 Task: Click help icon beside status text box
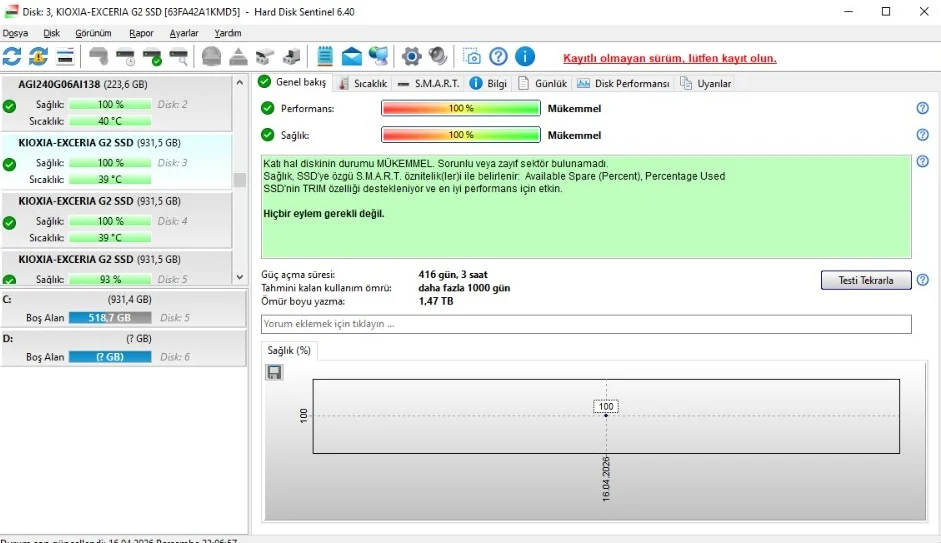click(922, 161)
